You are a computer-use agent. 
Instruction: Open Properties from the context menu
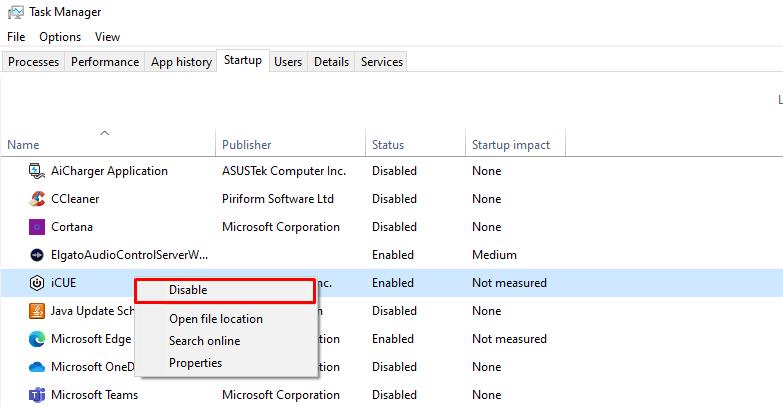[x=195, y=363]
